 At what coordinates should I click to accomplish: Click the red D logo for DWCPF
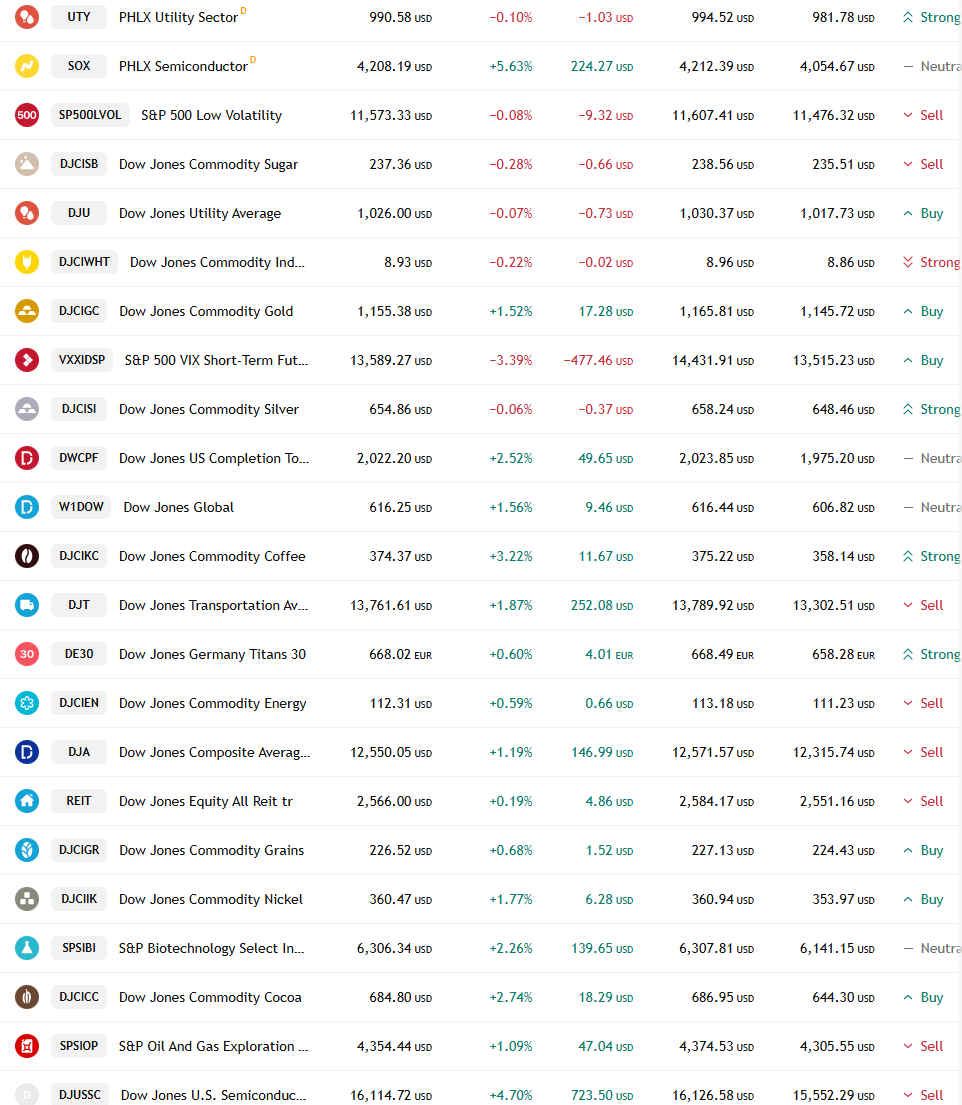(x=27, y=458)
